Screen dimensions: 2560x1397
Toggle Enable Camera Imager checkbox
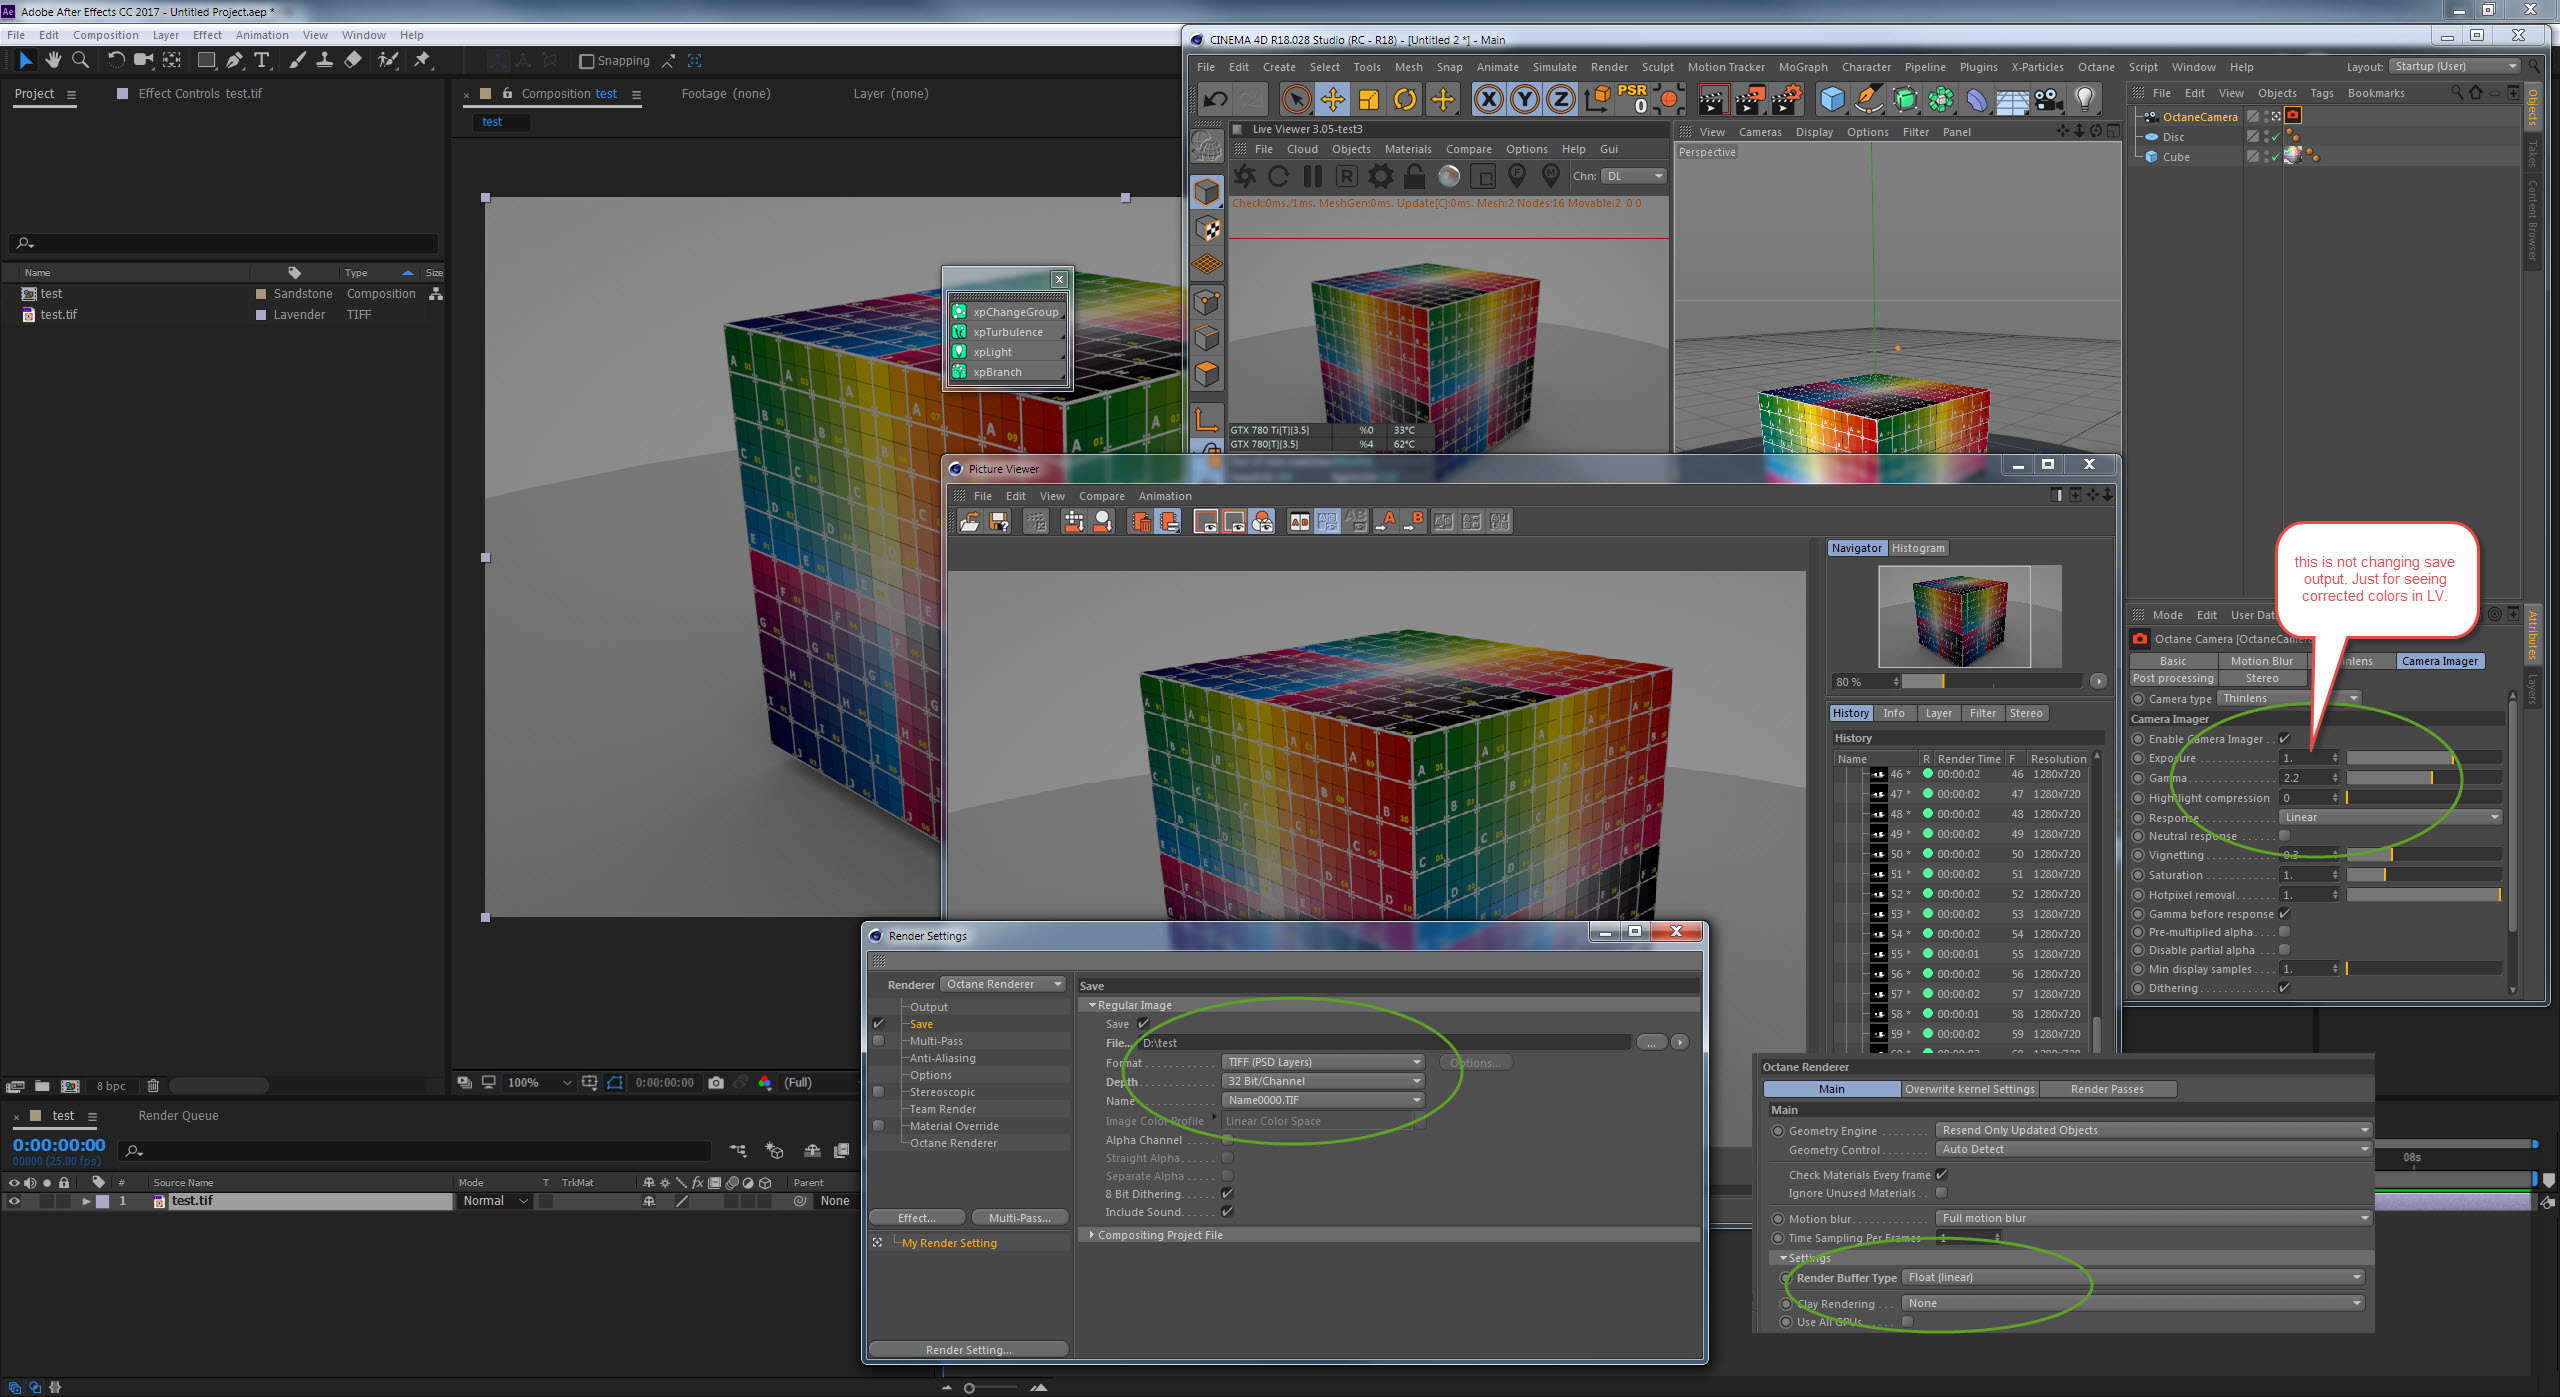coord(2284,739)
